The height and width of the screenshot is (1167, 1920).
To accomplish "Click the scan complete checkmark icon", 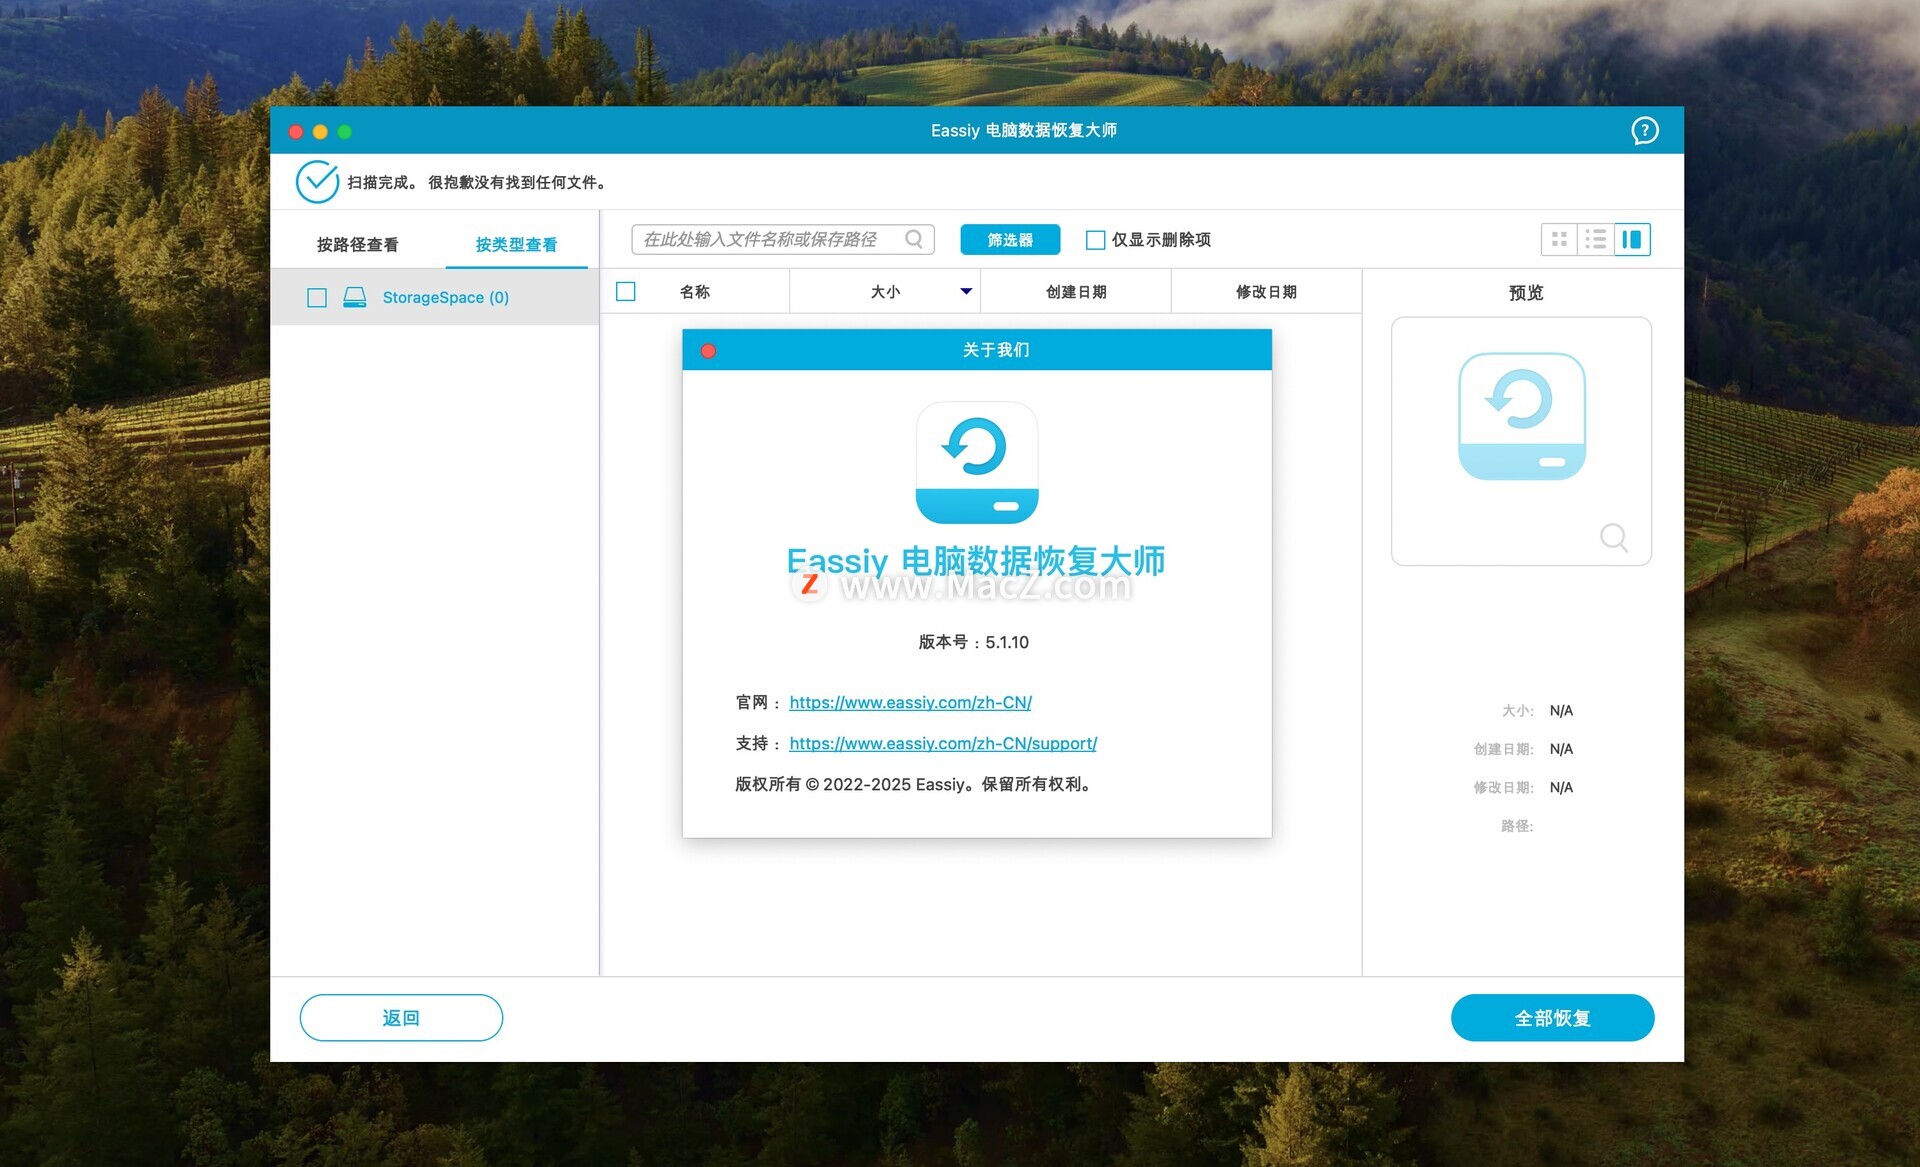I will pyautogui.click(x=317, y=182).
